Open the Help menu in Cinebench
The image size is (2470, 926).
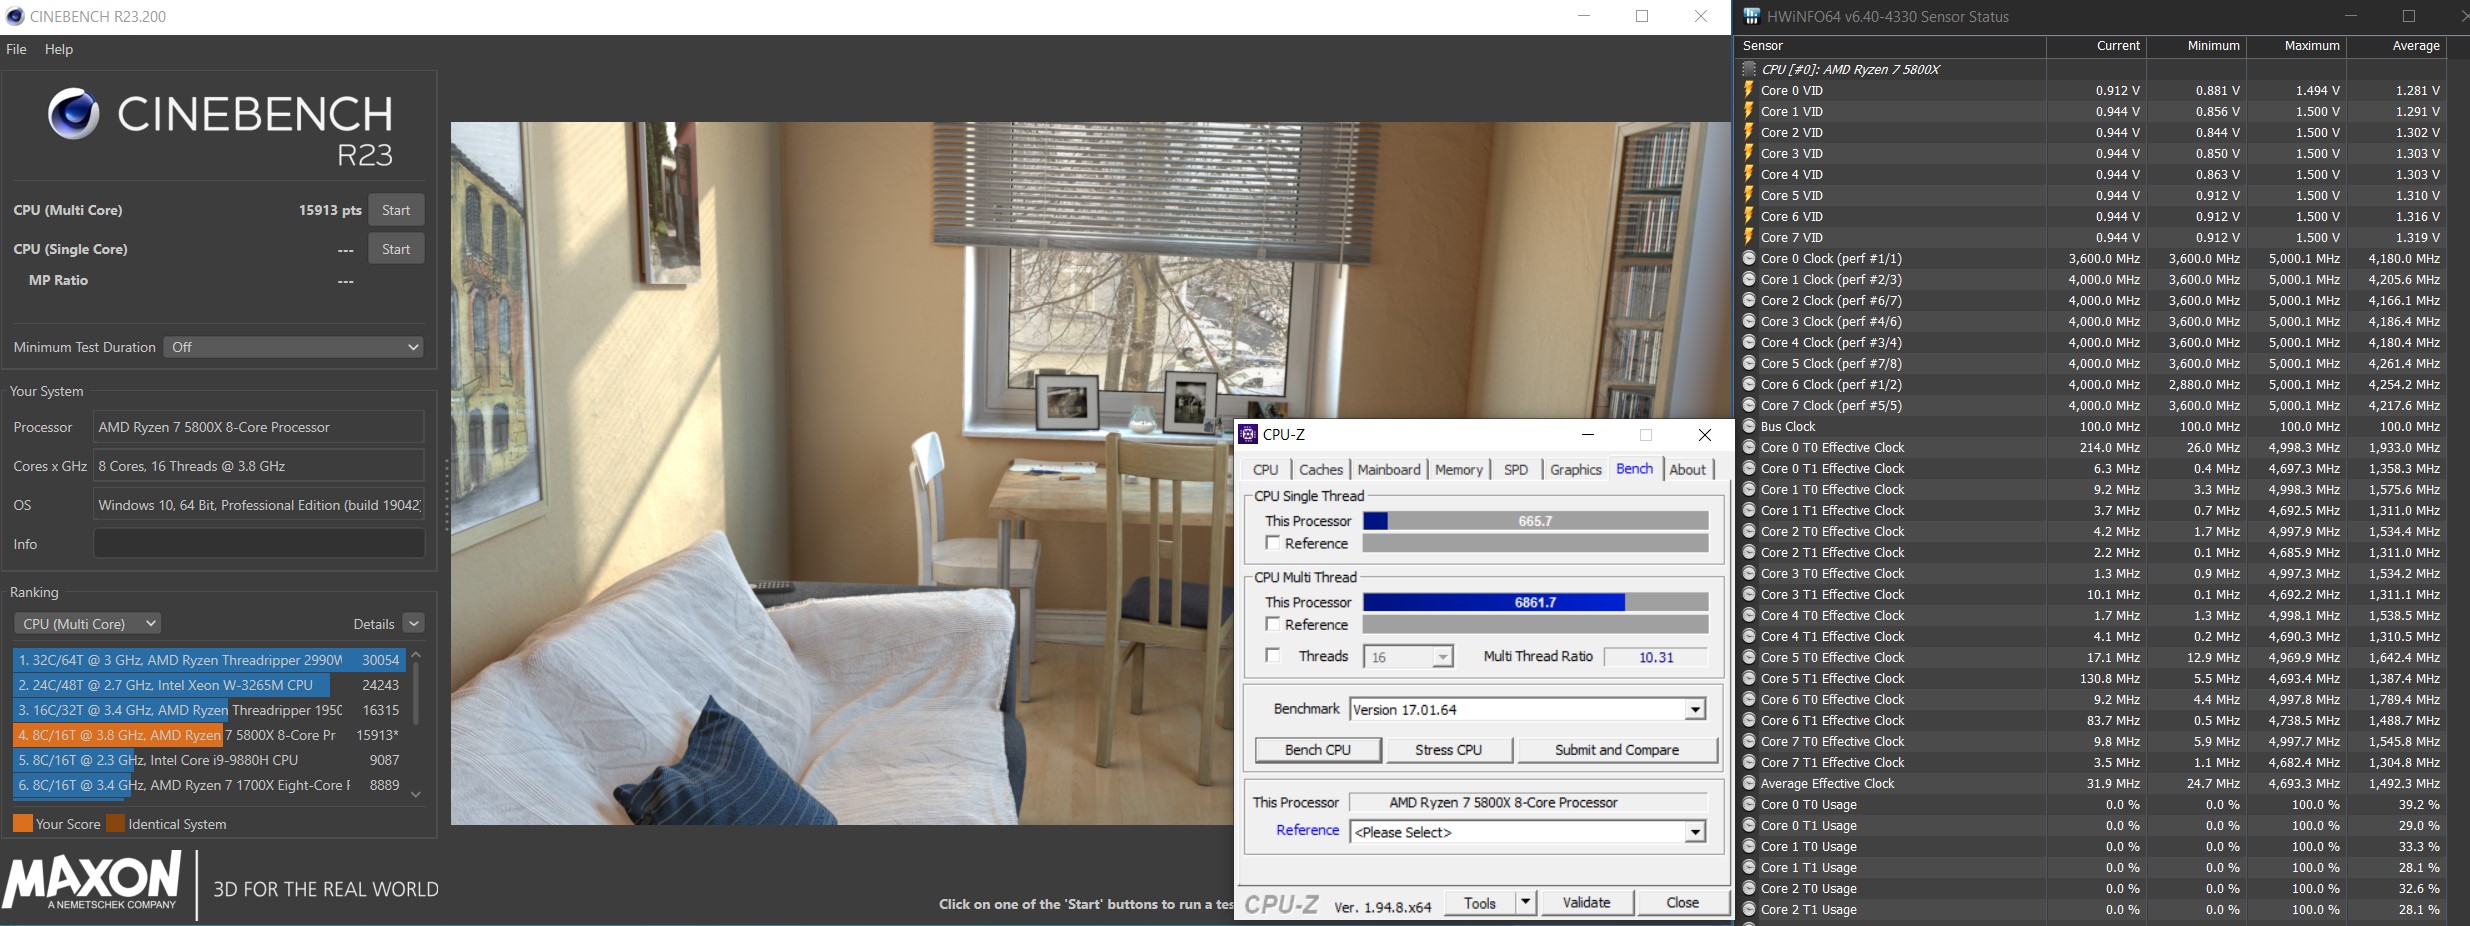pos(59,49)
